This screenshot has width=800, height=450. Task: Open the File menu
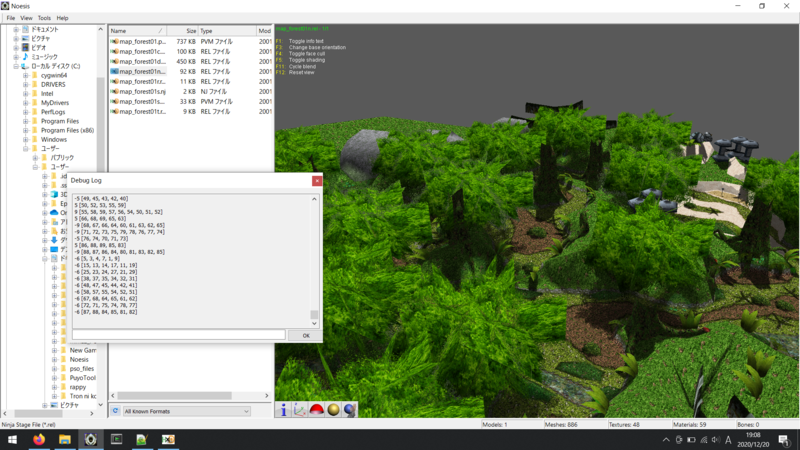coord(11,18)
